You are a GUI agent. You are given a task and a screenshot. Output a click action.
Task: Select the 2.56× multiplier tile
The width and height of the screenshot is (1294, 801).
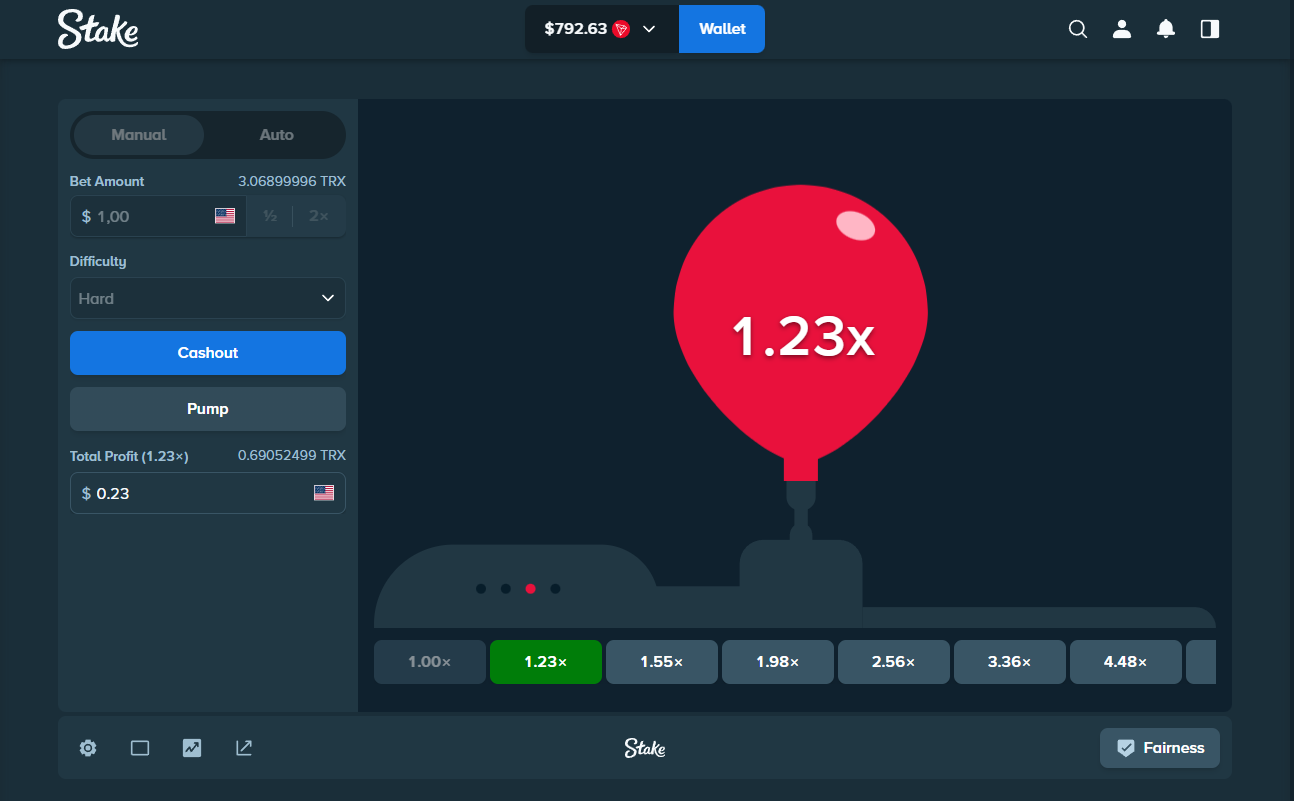[894, 662]
